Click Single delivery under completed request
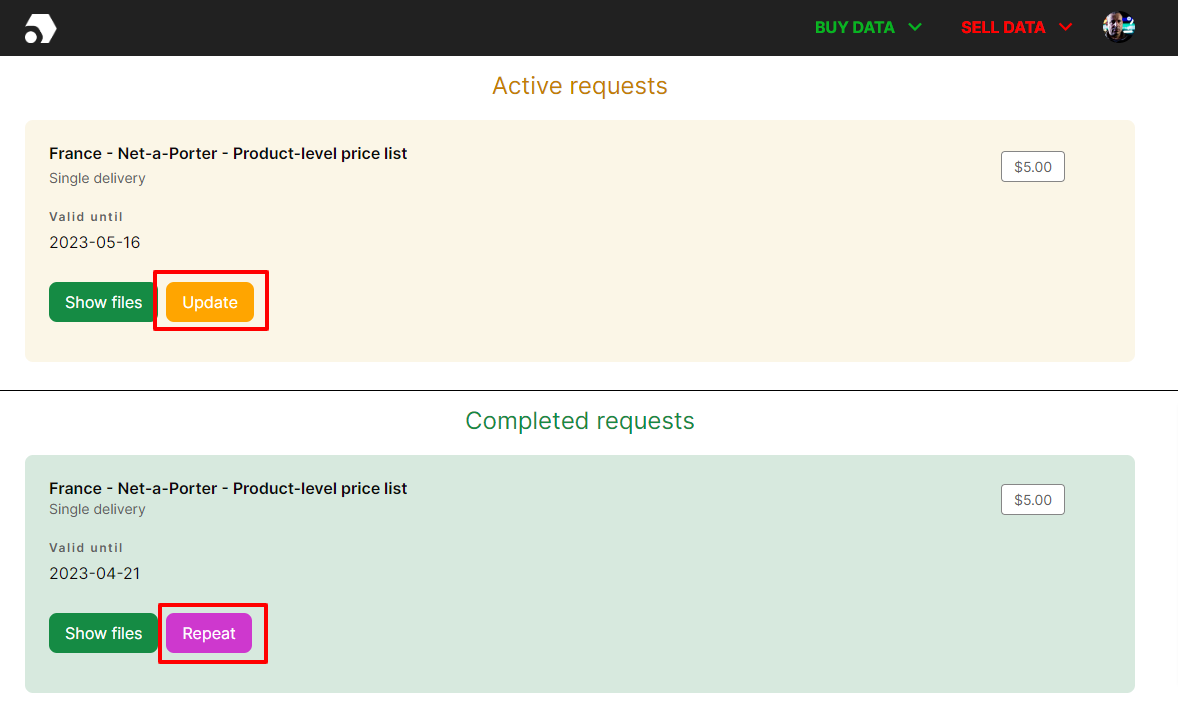 (97, 509)
